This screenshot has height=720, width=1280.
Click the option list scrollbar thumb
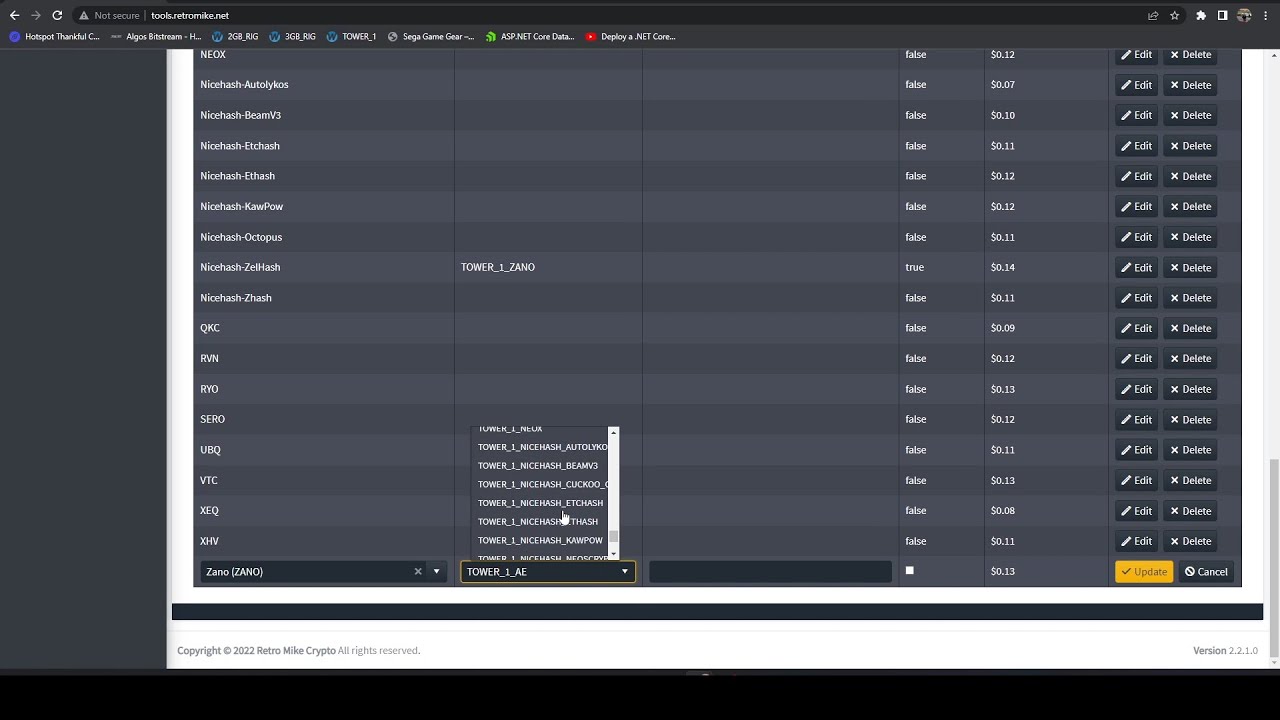point(614,537)
